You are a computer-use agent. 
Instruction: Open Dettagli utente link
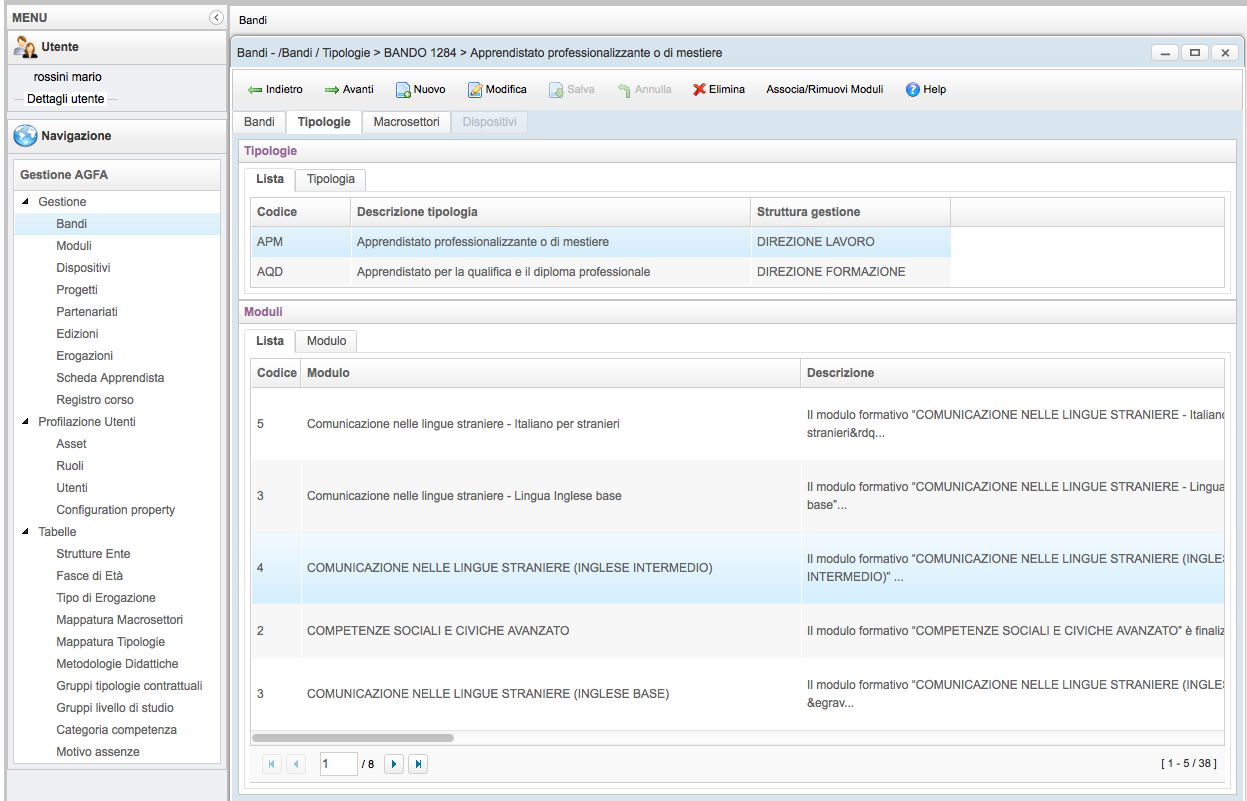tap(65, 99)
